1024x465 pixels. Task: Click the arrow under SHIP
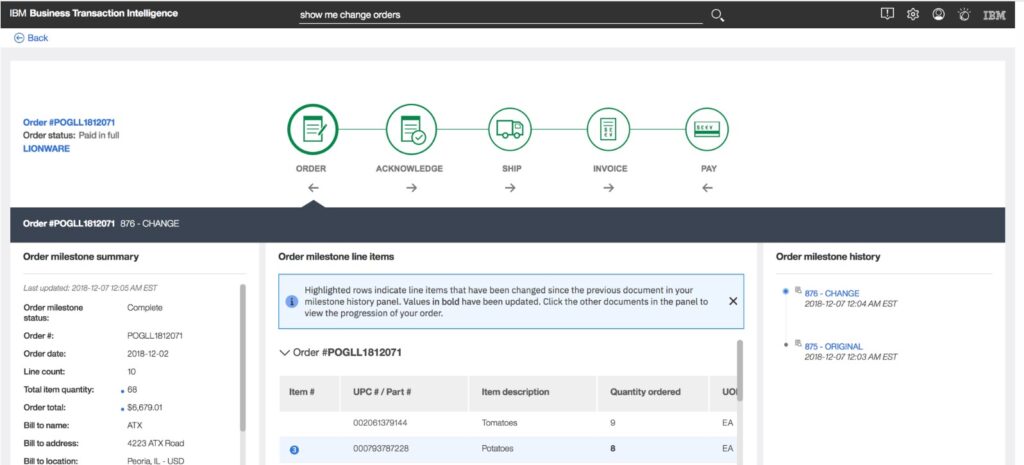[510, 187]
